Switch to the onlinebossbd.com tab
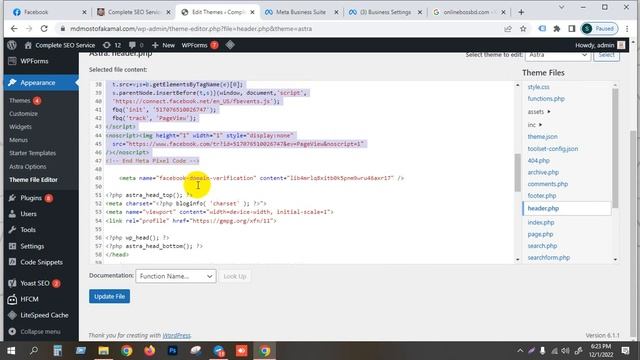Screen dimensions: 640x360 pyautogui.click(x=468, y=12)
